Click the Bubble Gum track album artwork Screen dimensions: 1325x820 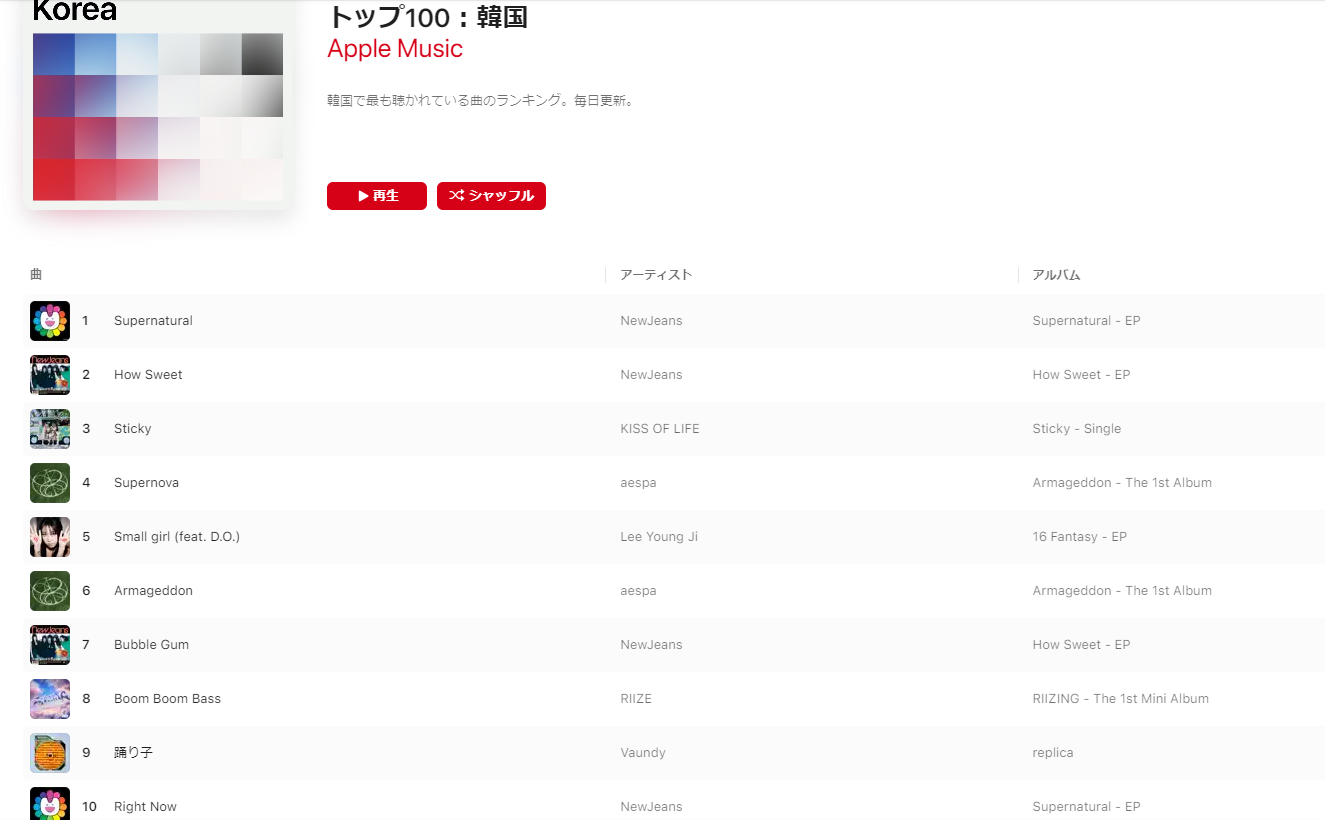[50, 645]
